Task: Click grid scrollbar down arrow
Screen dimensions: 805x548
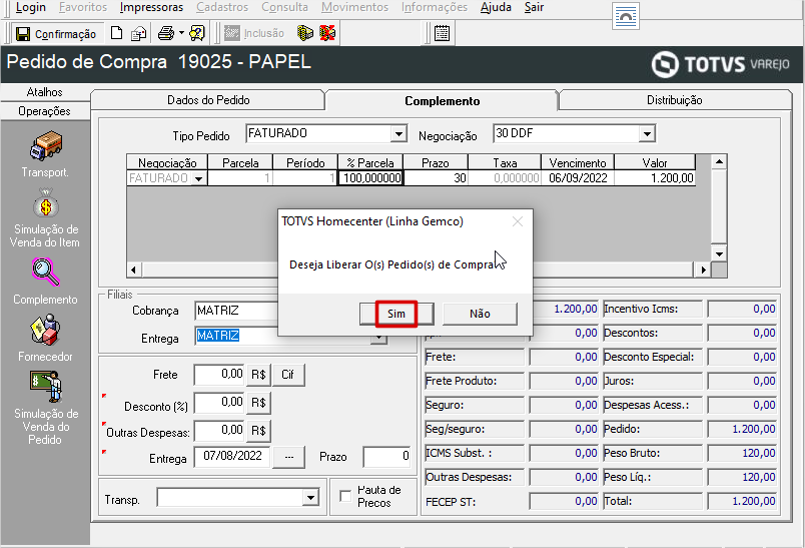Action: point(719,254)
